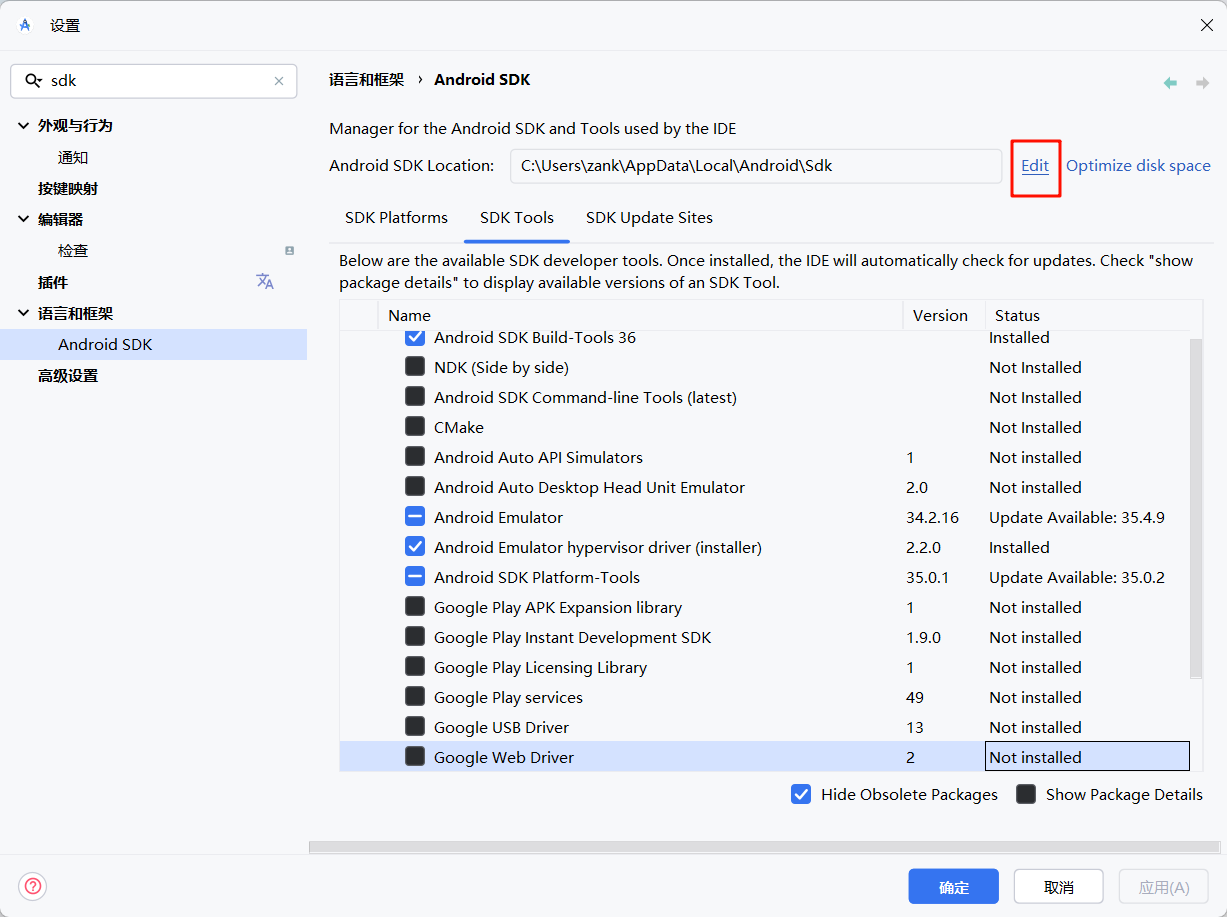
Task: Clear the sdk search text
Action: click(279, 81)
